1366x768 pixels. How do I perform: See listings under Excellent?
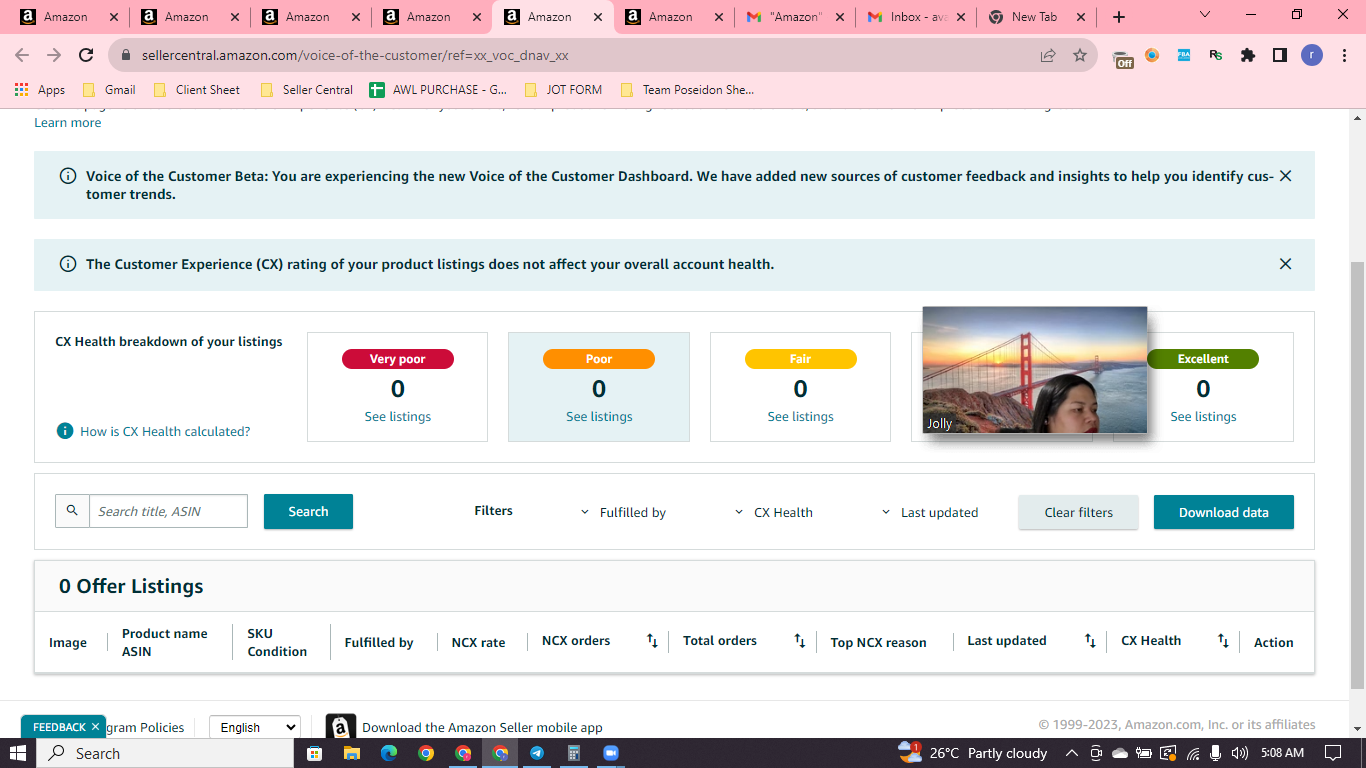pos(1203,416)
